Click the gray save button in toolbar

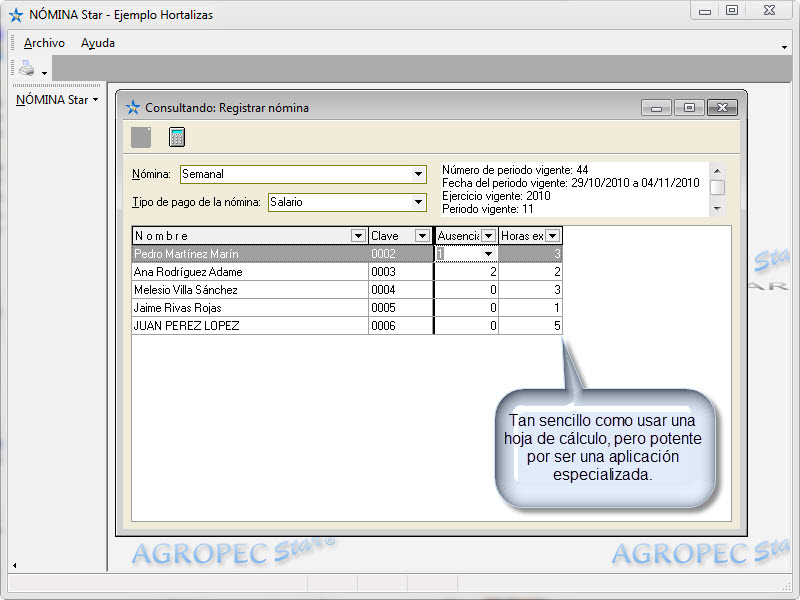[141, 137]
